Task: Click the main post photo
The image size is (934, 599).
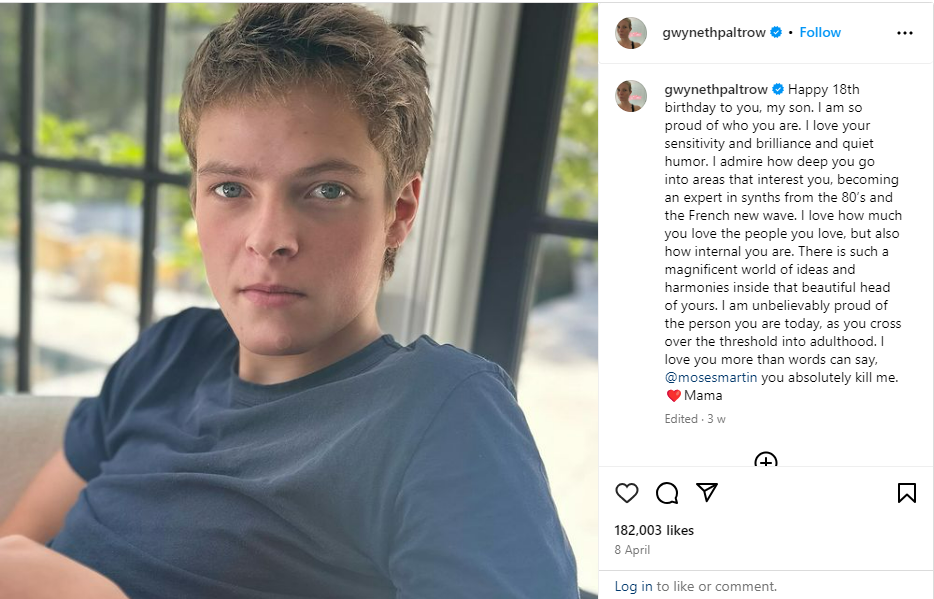Action: pyautogui.click(x=299, y=300)
